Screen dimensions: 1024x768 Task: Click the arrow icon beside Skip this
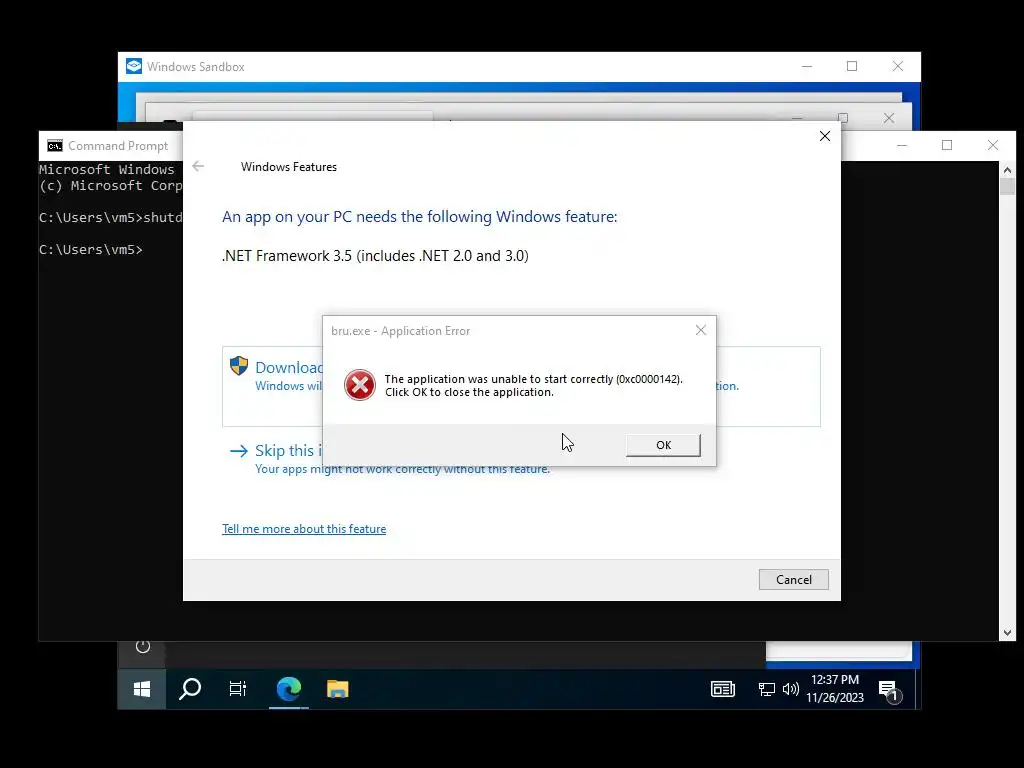(x=239, y=451)
